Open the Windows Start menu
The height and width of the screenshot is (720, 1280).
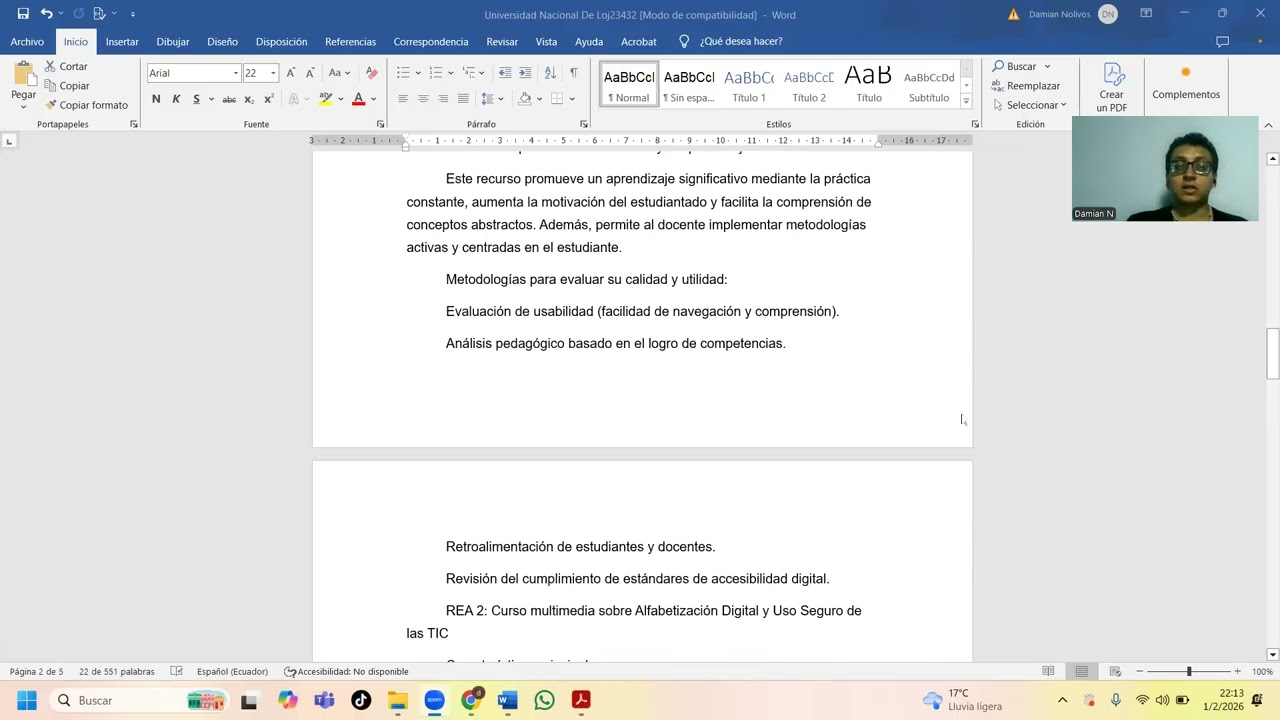coord(27,700)
